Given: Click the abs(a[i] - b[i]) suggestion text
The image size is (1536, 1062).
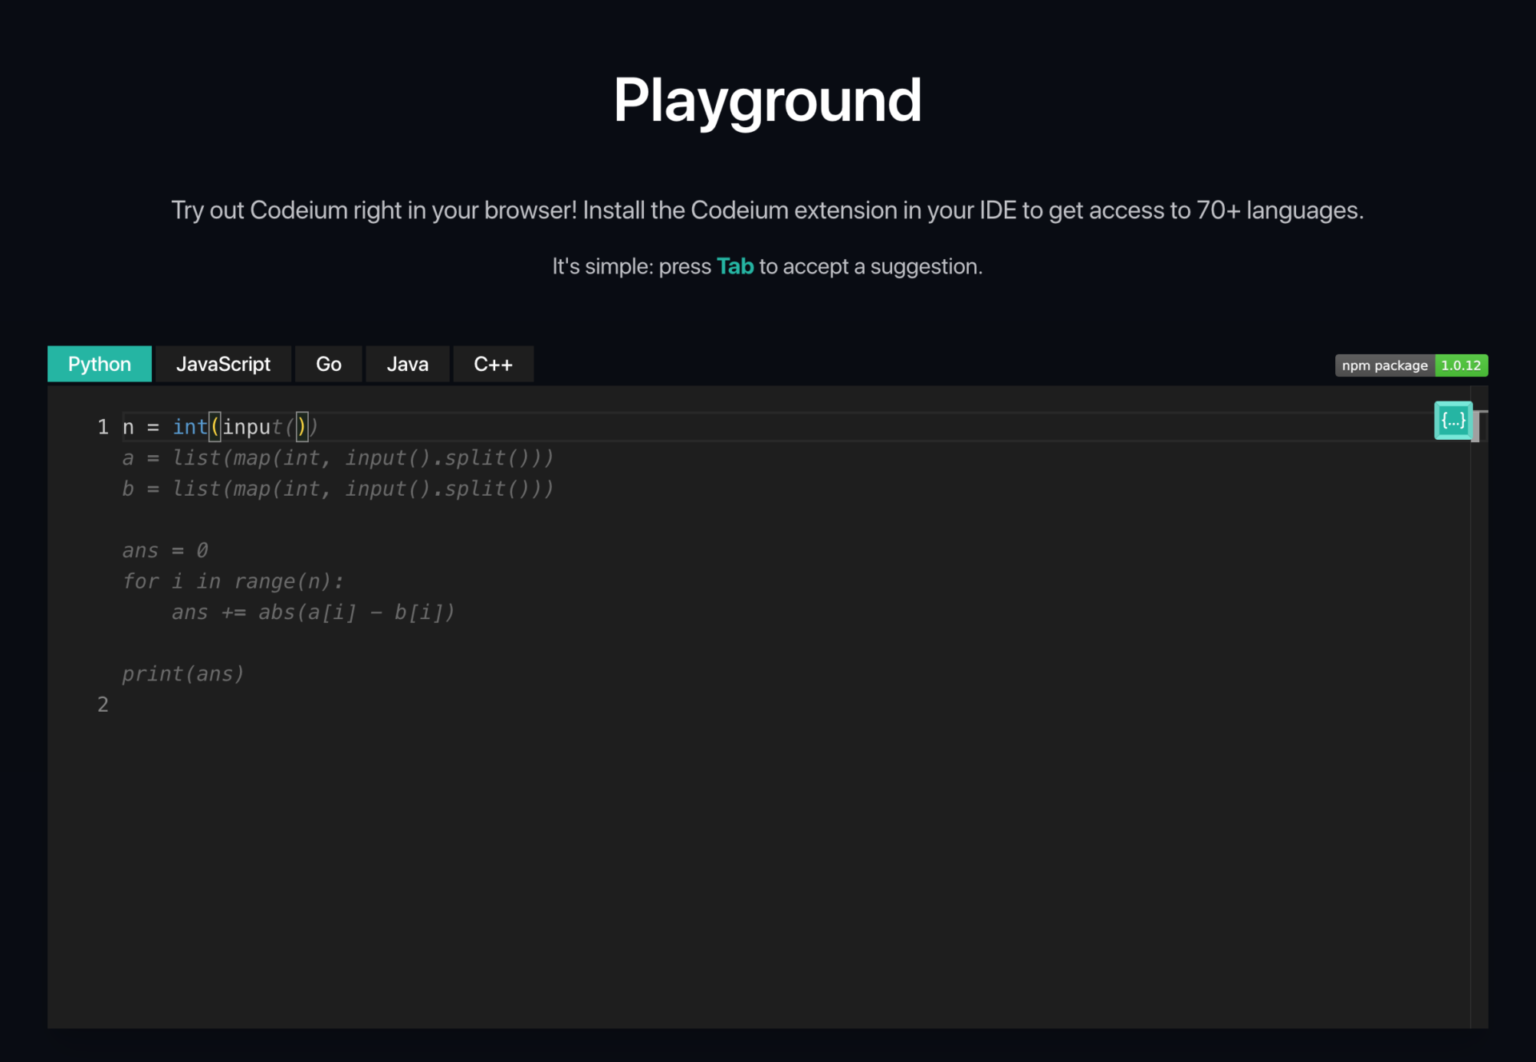Looking at the screenshot, I should (x=356, y=612).
